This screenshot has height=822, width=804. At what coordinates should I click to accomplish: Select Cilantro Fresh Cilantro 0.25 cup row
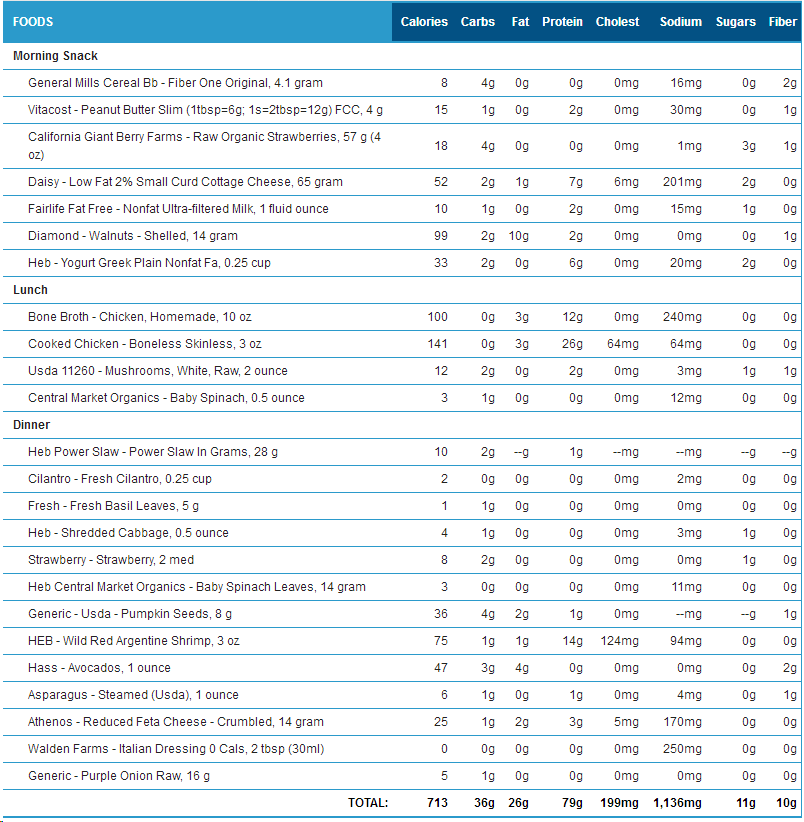point(402,479)
